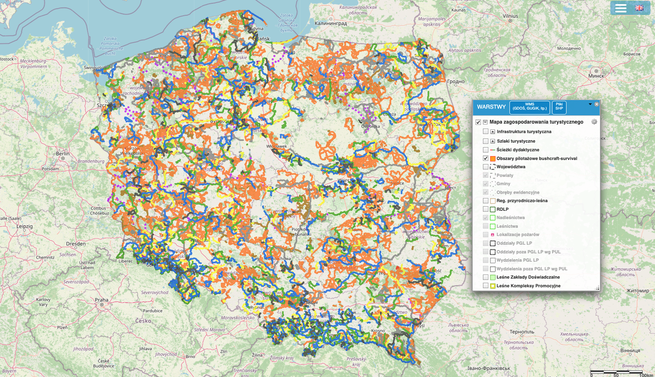This screenshot has height=377, width=655.
Task: Click the RDLP green legend icon
Action: (493, 209)
